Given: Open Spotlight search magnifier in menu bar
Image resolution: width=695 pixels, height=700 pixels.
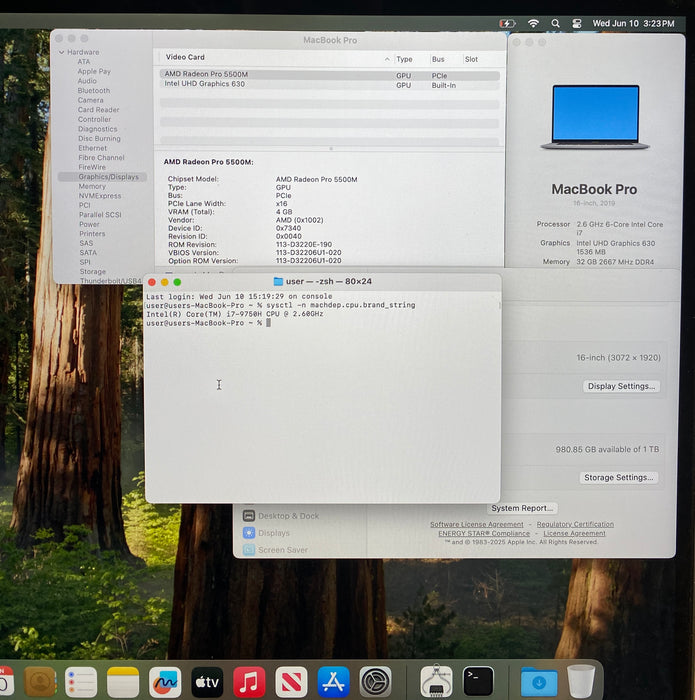Looking at the screenshot, I should pyautogui.click(x=555, y=23).
